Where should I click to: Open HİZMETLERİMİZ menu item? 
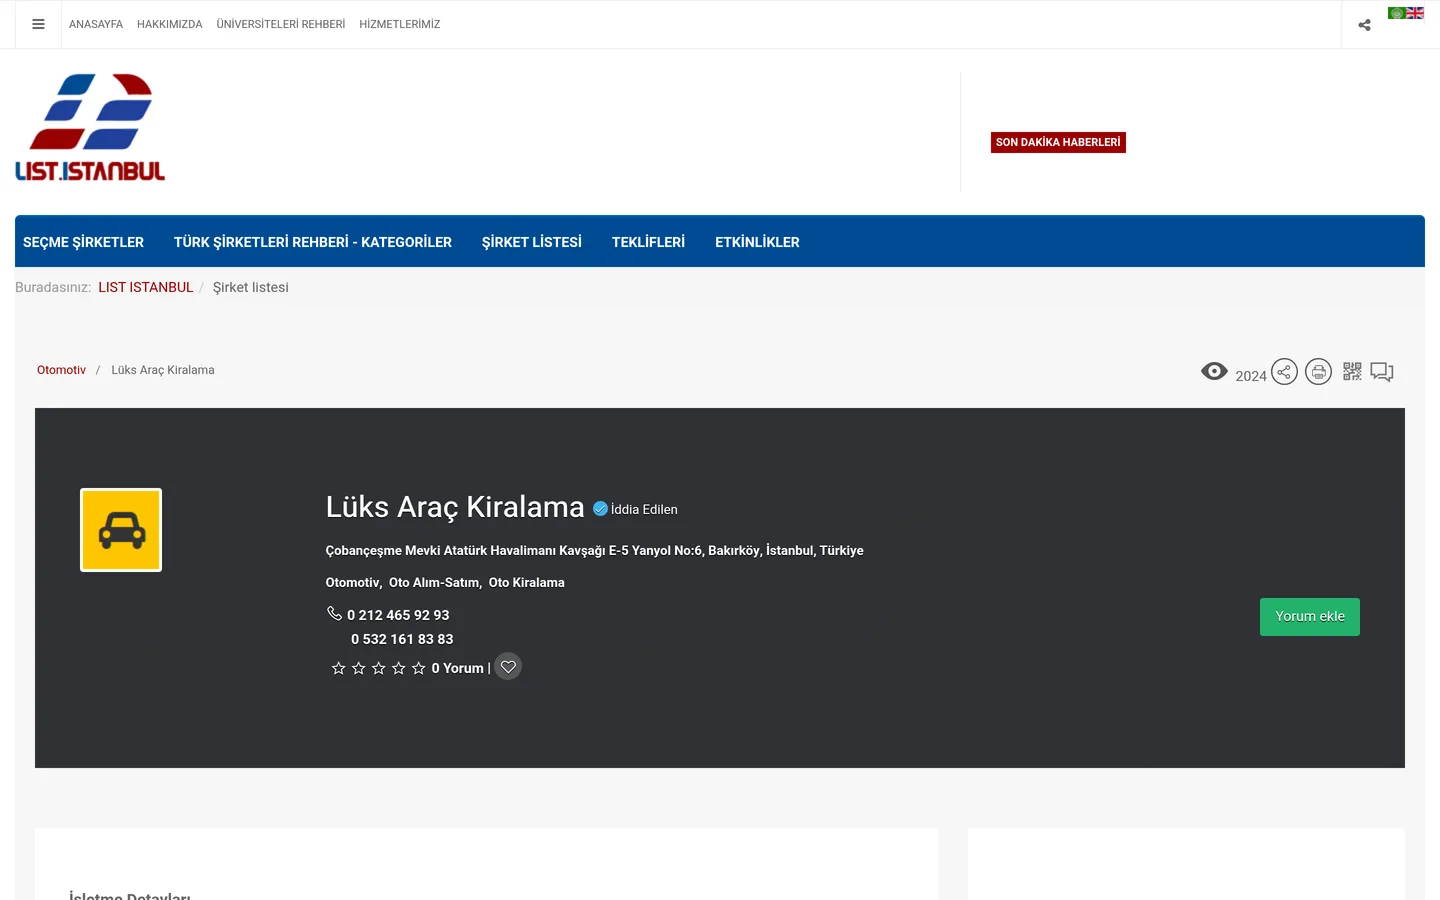400,24
